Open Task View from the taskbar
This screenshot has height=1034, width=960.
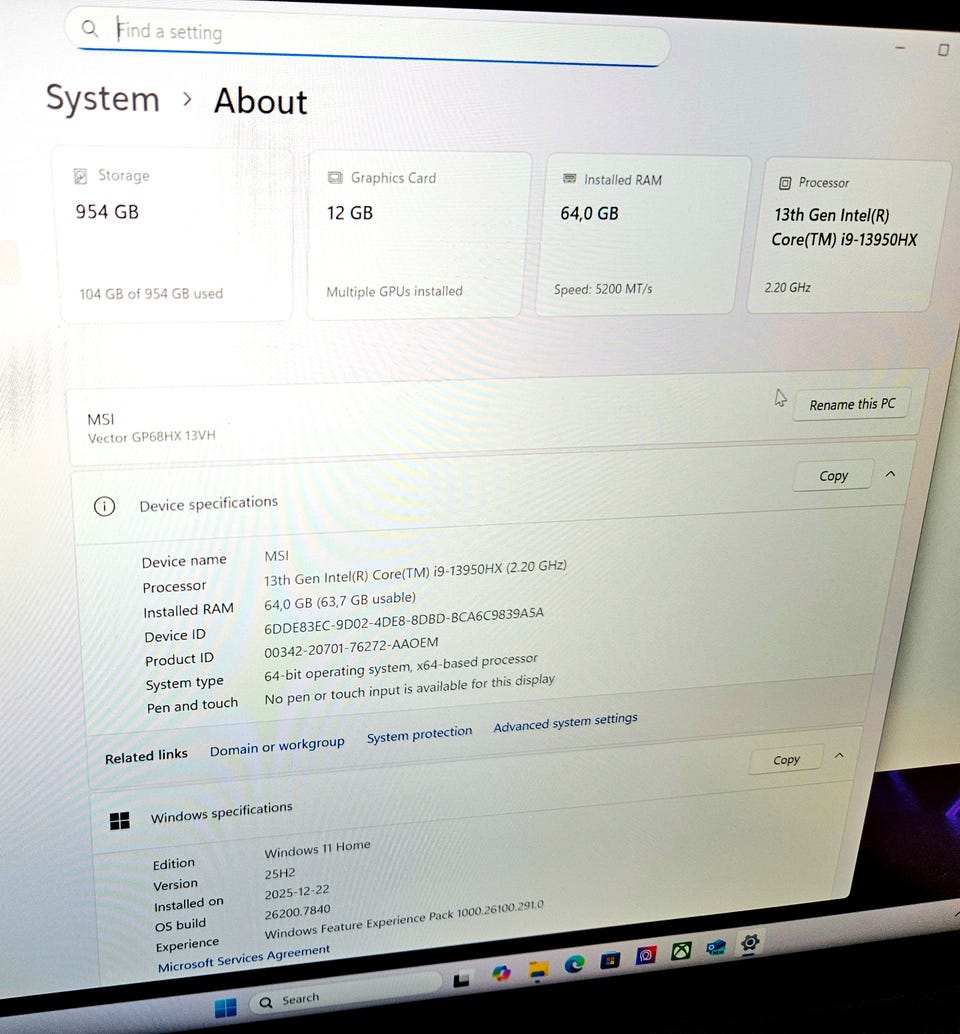click(462, 979)
